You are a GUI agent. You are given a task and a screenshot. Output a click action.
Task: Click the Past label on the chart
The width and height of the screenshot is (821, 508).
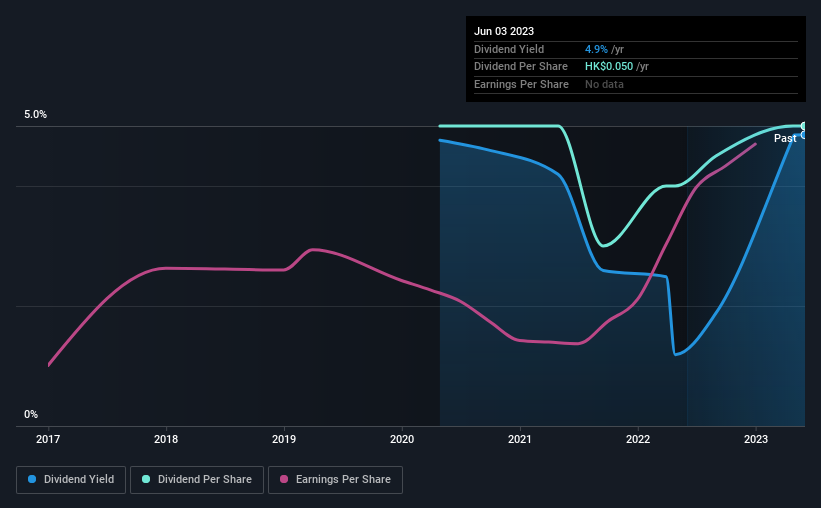(785, 138)
